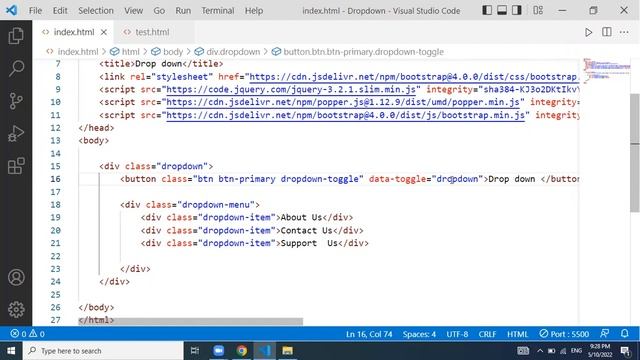Toggle secondary side bar layout icon

point(517,10)
